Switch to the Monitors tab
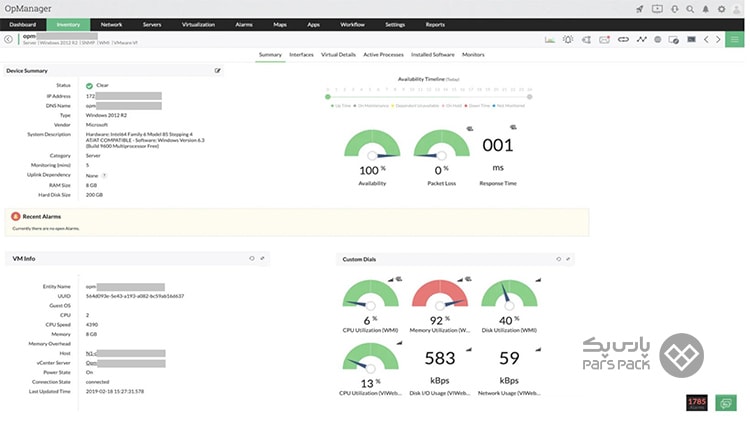This screenshot has width=750, height=424. (473, 55)
